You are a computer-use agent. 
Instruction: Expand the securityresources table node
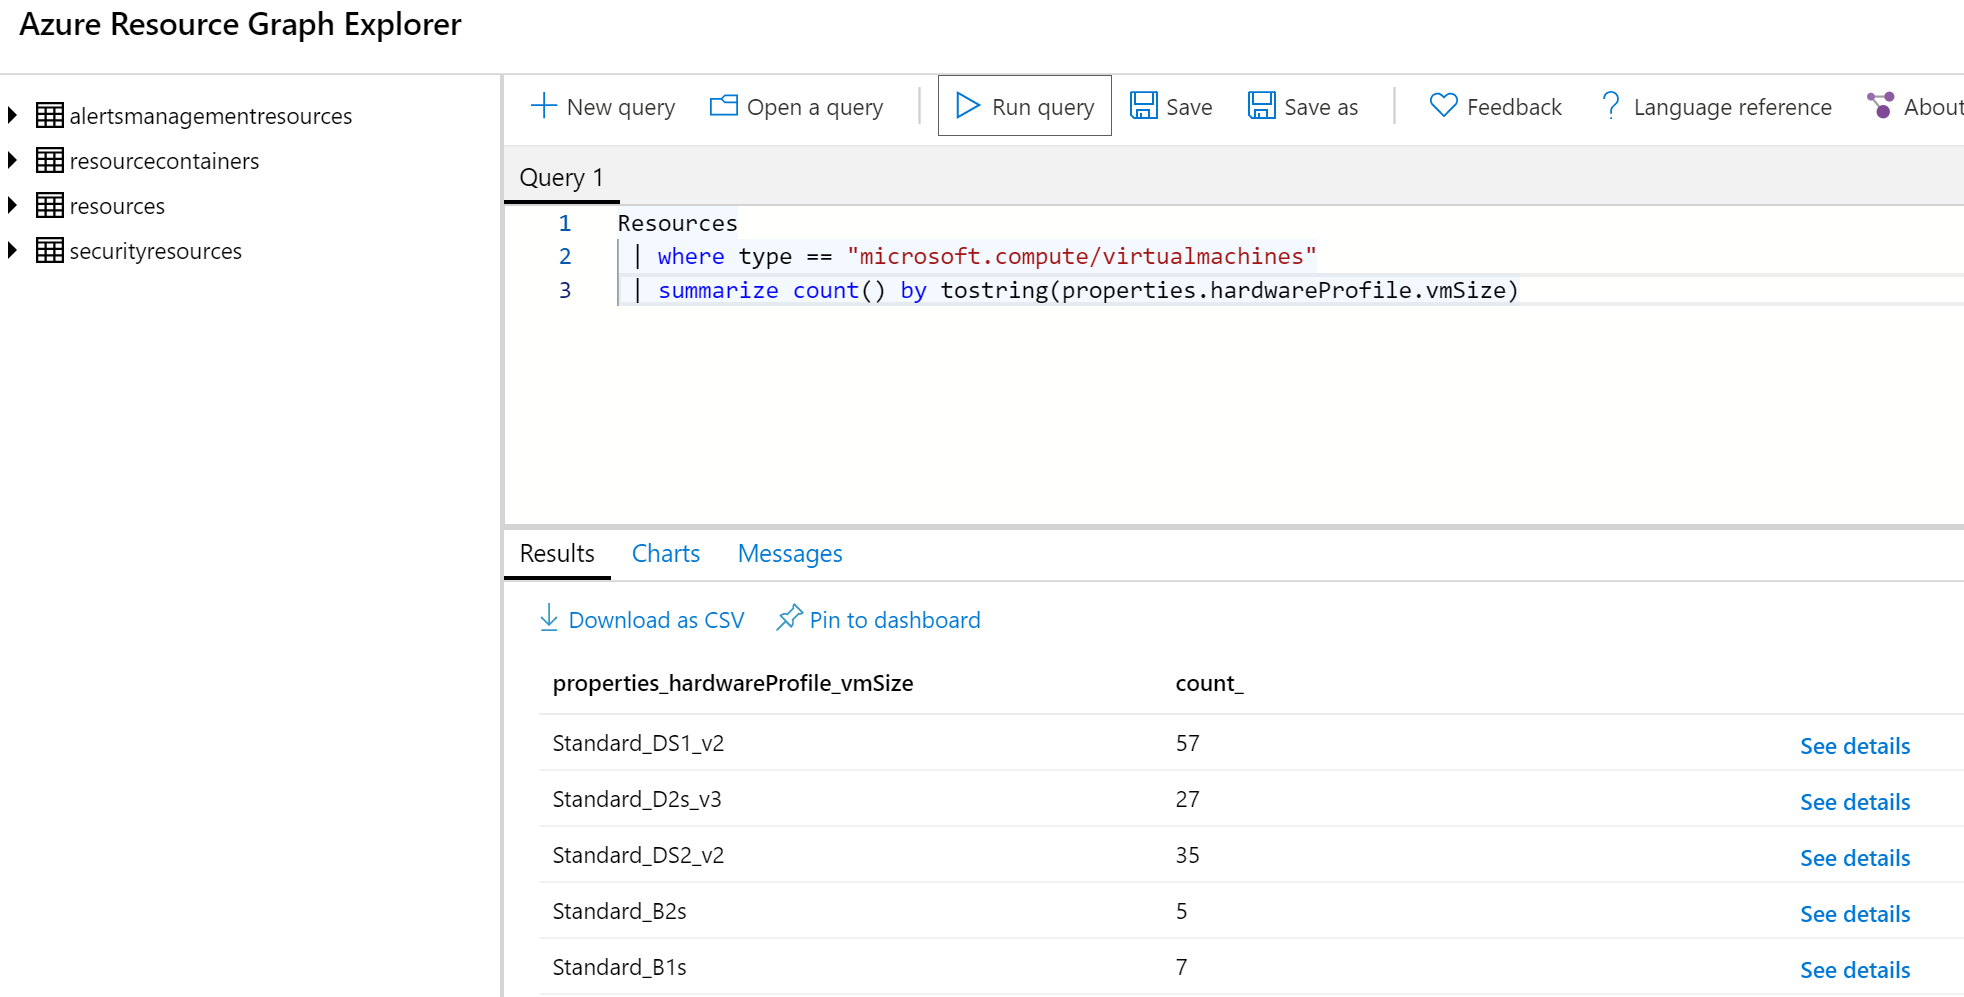click(12, 250)
